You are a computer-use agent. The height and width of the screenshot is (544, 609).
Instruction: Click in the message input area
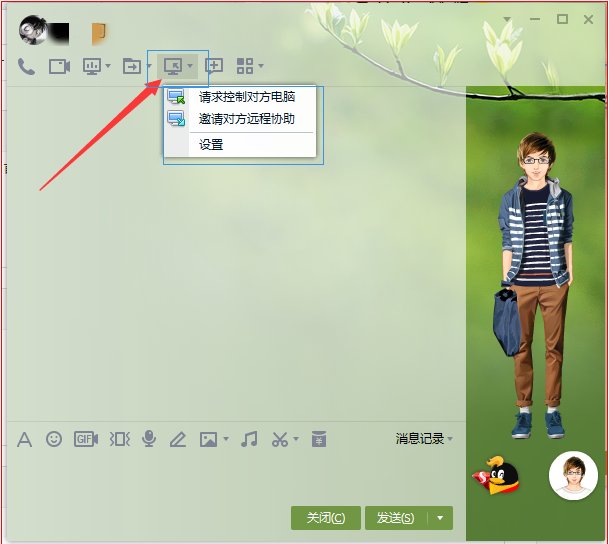pyautogui.click(x=236, y=478)
